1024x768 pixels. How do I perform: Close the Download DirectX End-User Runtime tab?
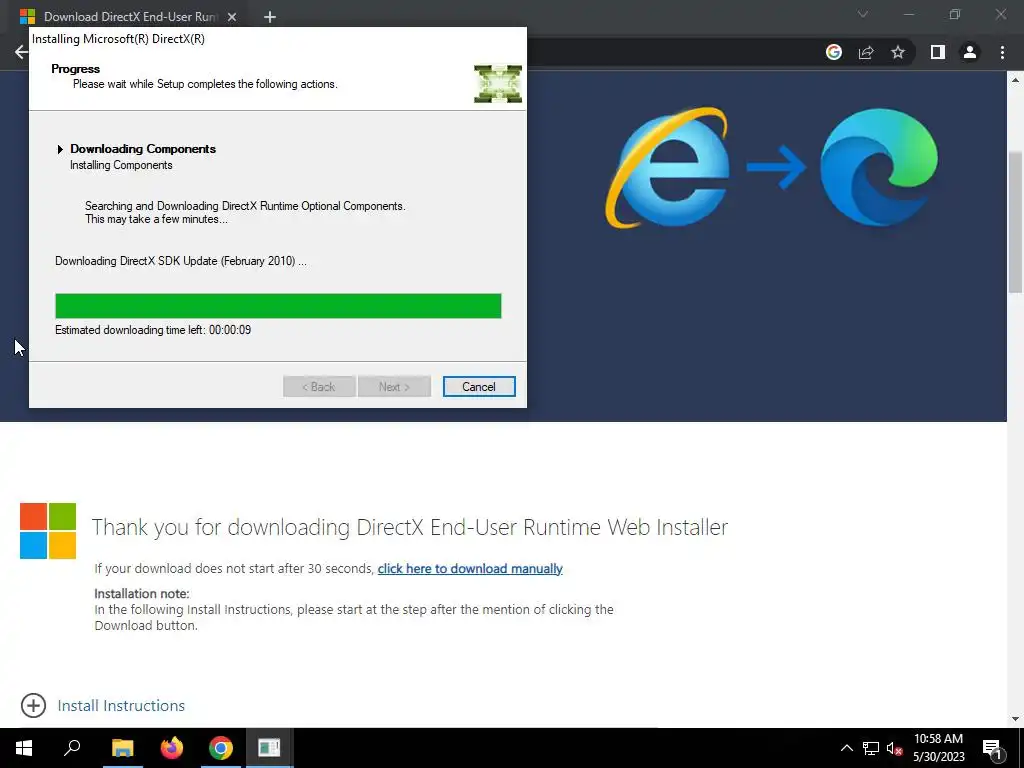(232, 17)
